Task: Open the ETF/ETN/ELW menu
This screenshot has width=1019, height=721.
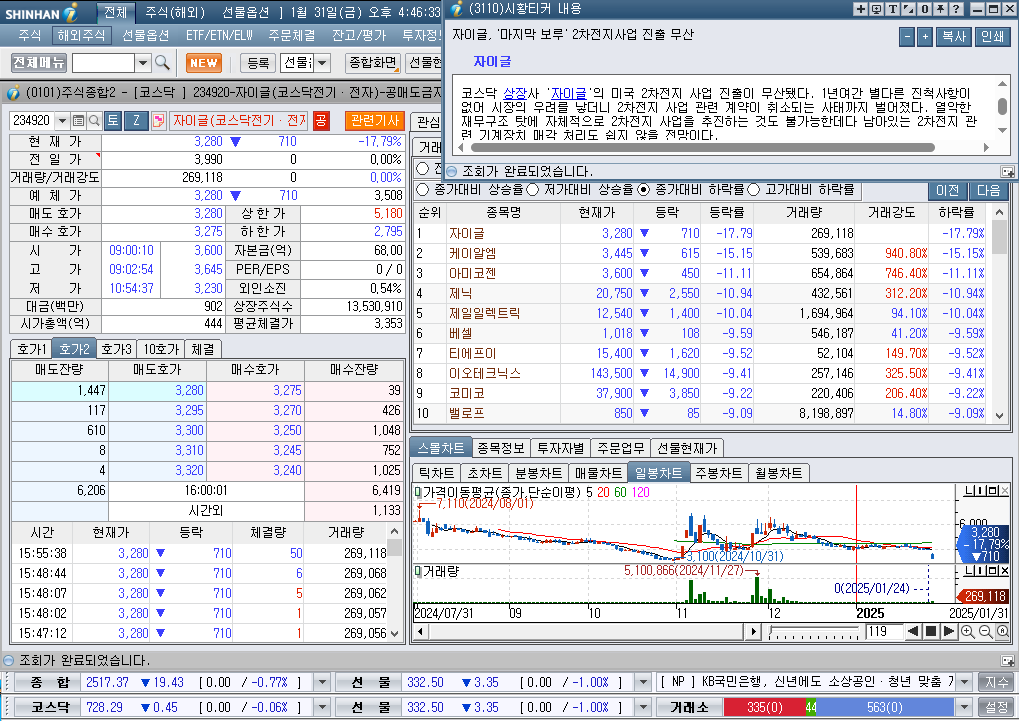Action: coord(219,35)
